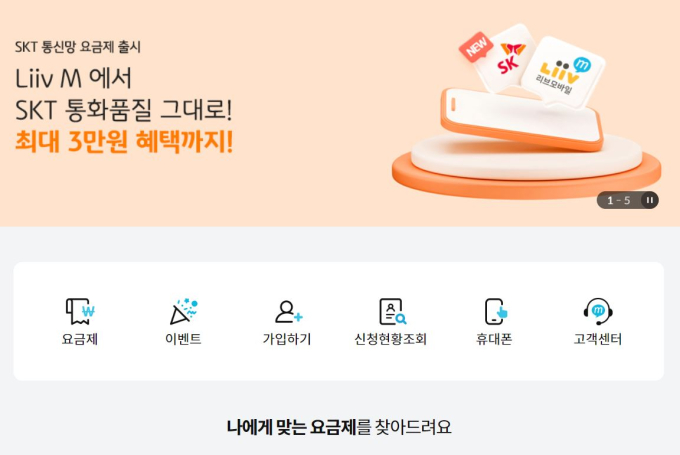The width and height of the screenshot is (680, 455).
Task: Select the 가입하기 add-user icon
Action: [x=288, y=311]
